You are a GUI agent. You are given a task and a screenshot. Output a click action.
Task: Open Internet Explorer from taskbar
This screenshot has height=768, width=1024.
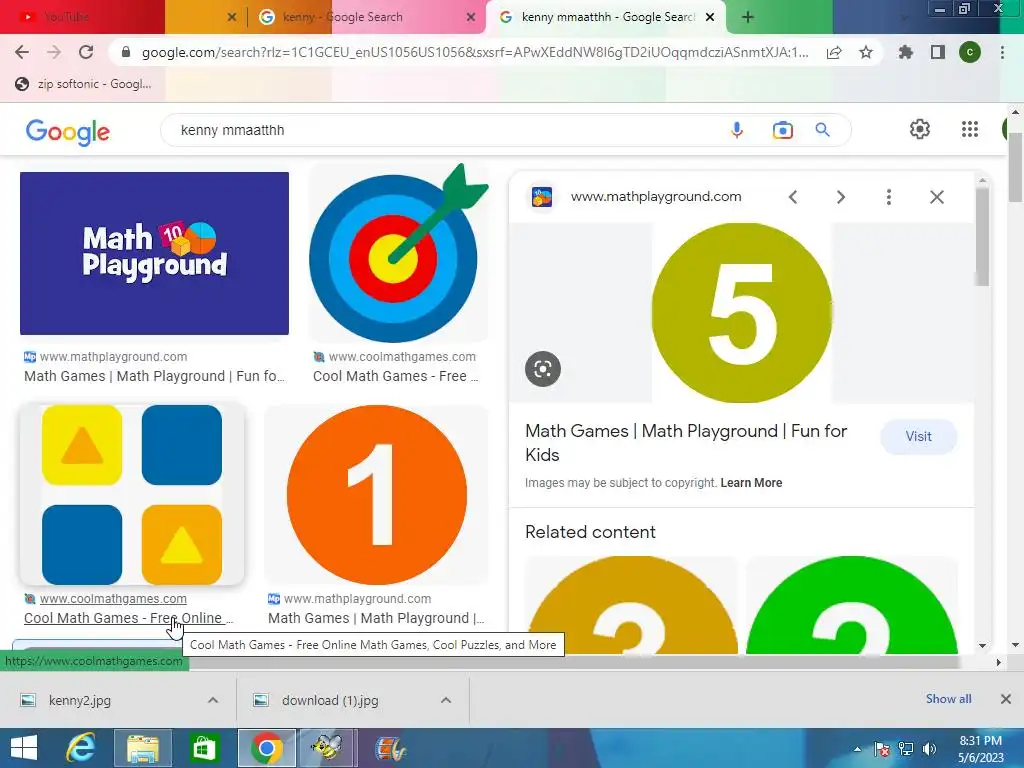coord(81,748)
